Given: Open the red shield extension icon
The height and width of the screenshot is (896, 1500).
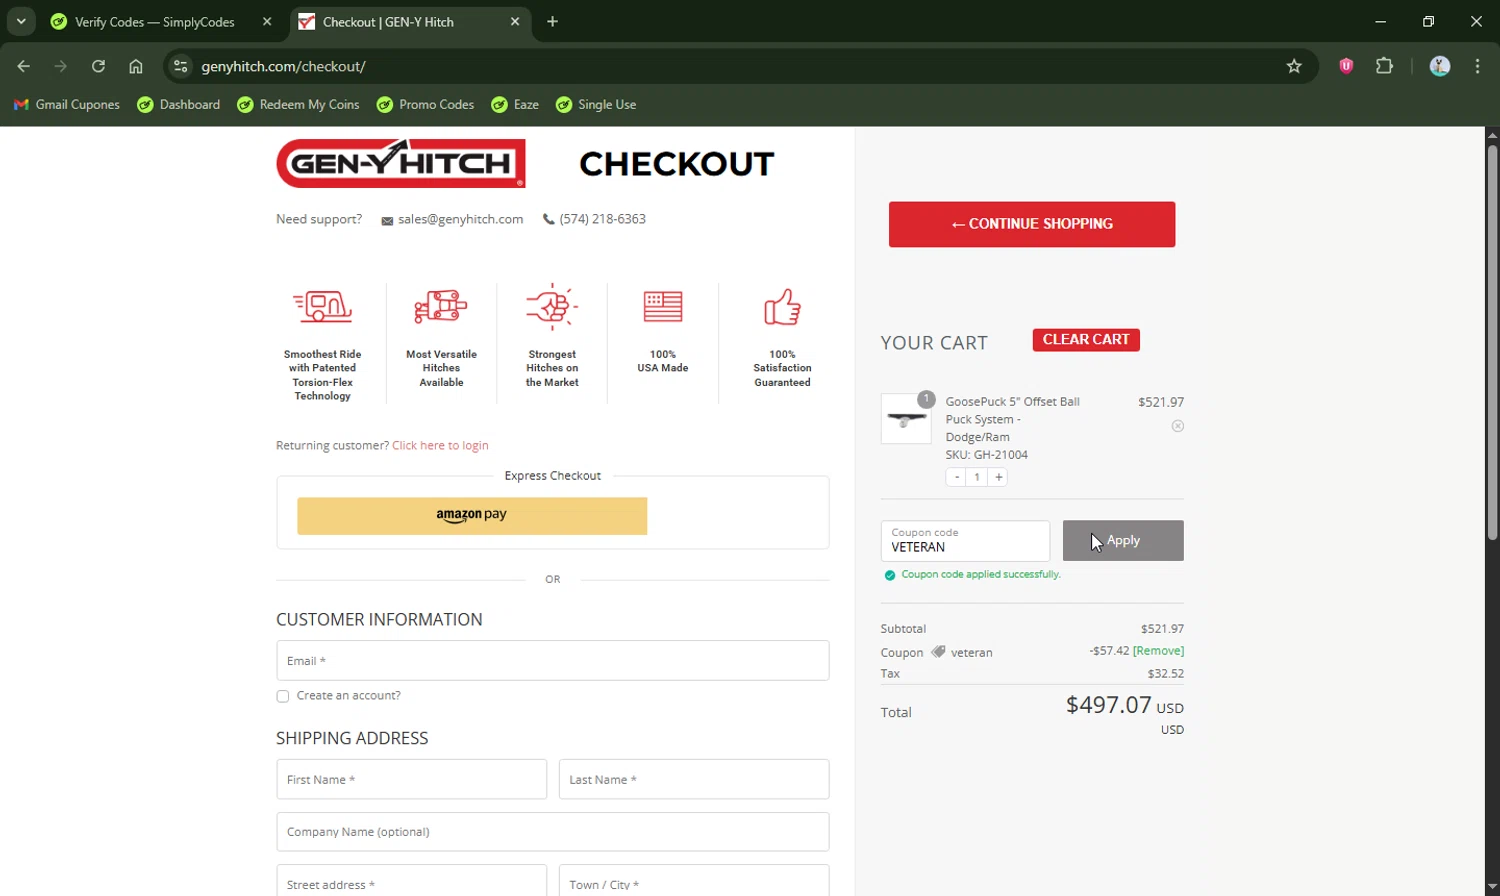Looking at the screenshot, I should pos(1346,66).
